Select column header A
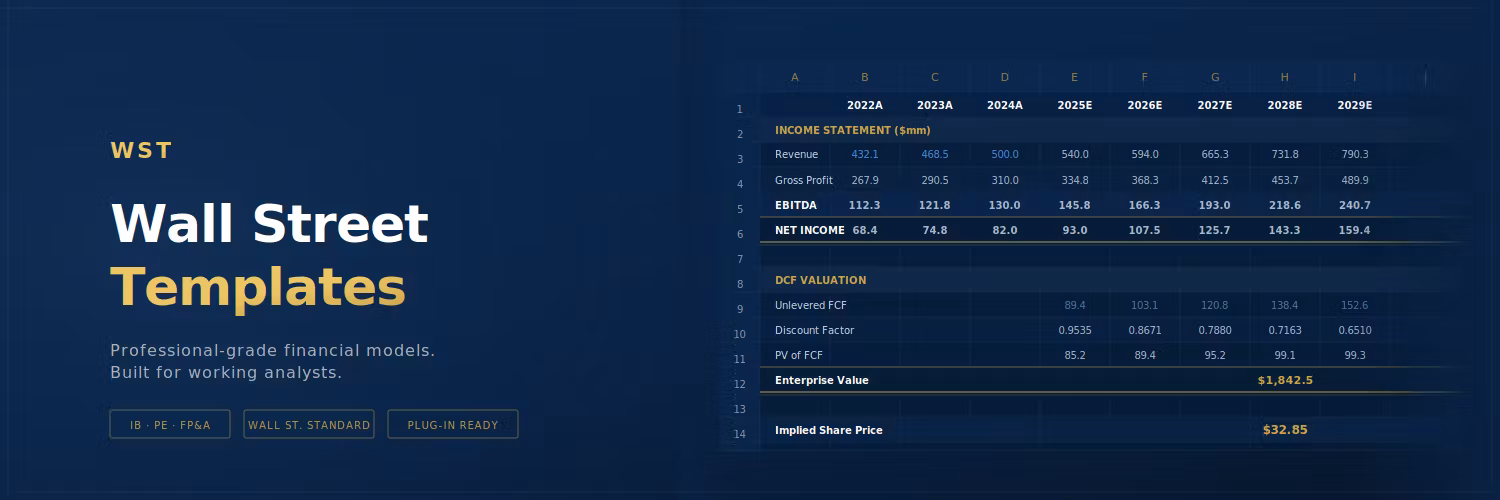The width and height of the screenshot is (1500, 500). [795, 77]
